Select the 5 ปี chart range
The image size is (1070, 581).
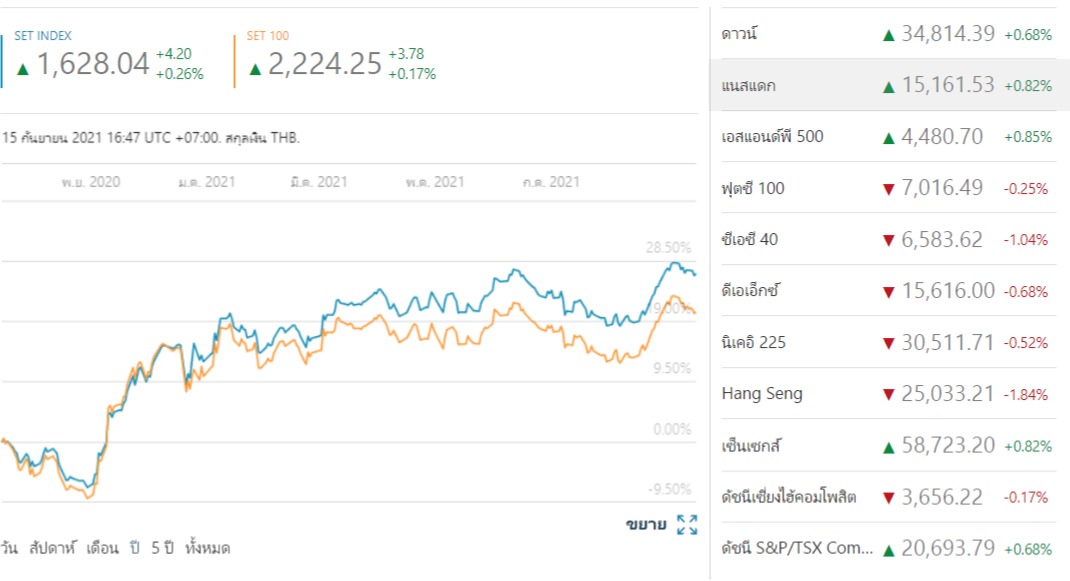[161, 548]
